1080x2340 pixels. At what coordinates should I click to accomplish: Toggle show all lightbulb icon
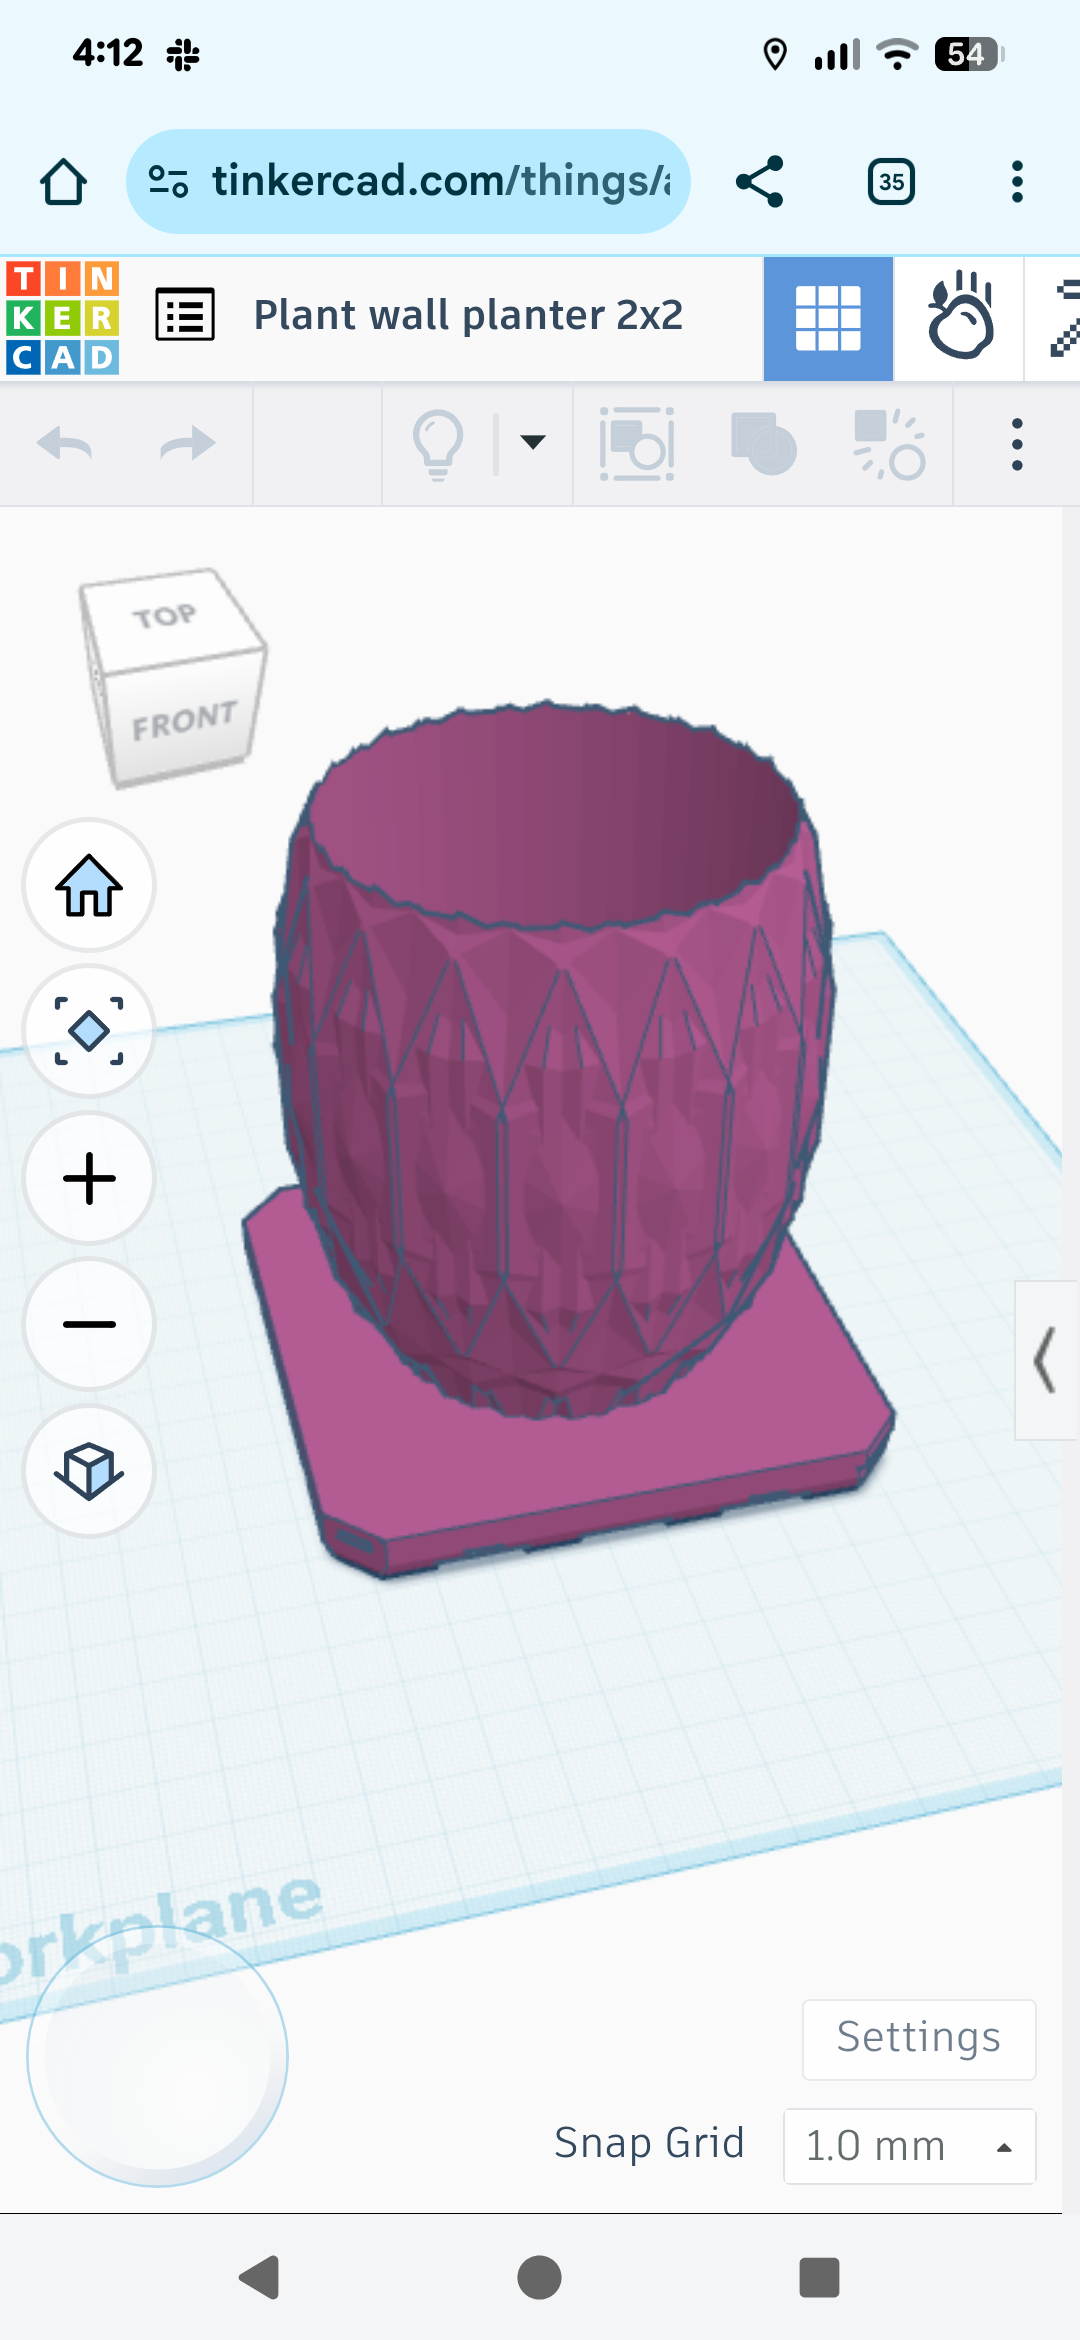[437, 445]
